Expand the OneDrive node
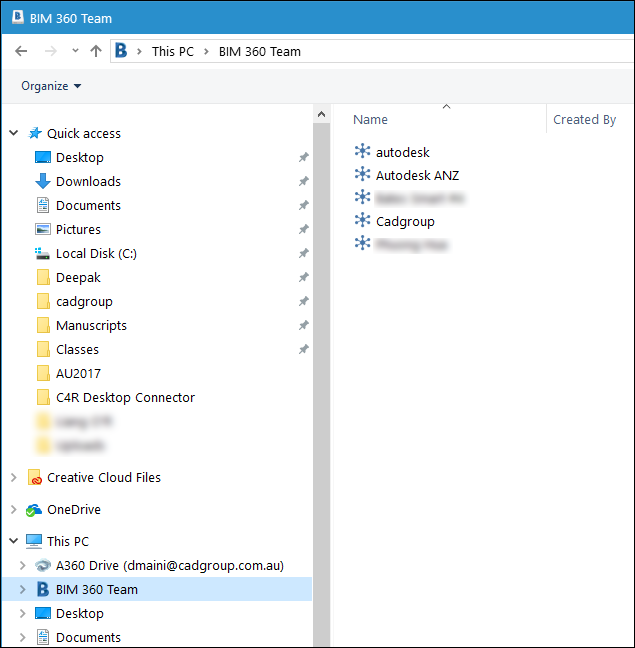Viewport: 635px width, 648px height. [14, 510]
